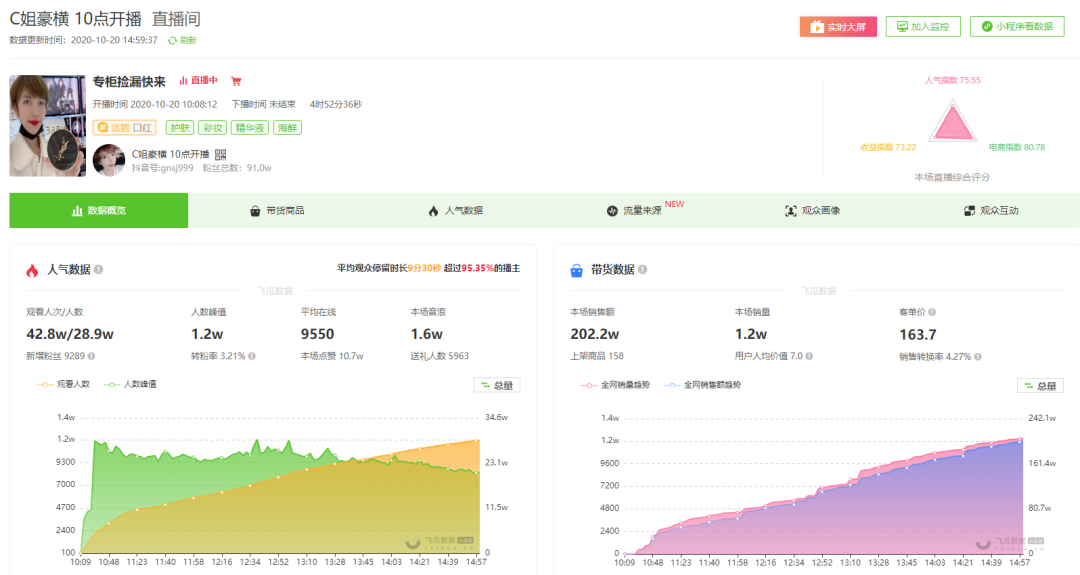The width and height of the screenshot is (1080, 575).
Task: Click info icon next to 带货数据 heading
Action: pyautogui.click(x=642, y=269)
